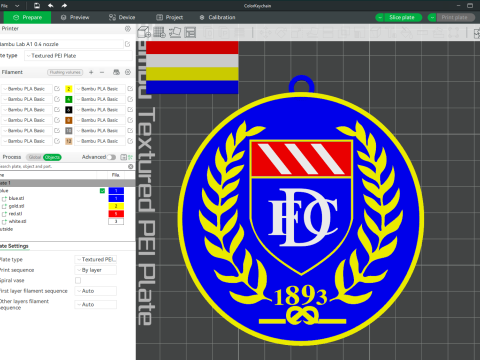
Task: Switch to the Preview tab
Action: pos(75,17)
